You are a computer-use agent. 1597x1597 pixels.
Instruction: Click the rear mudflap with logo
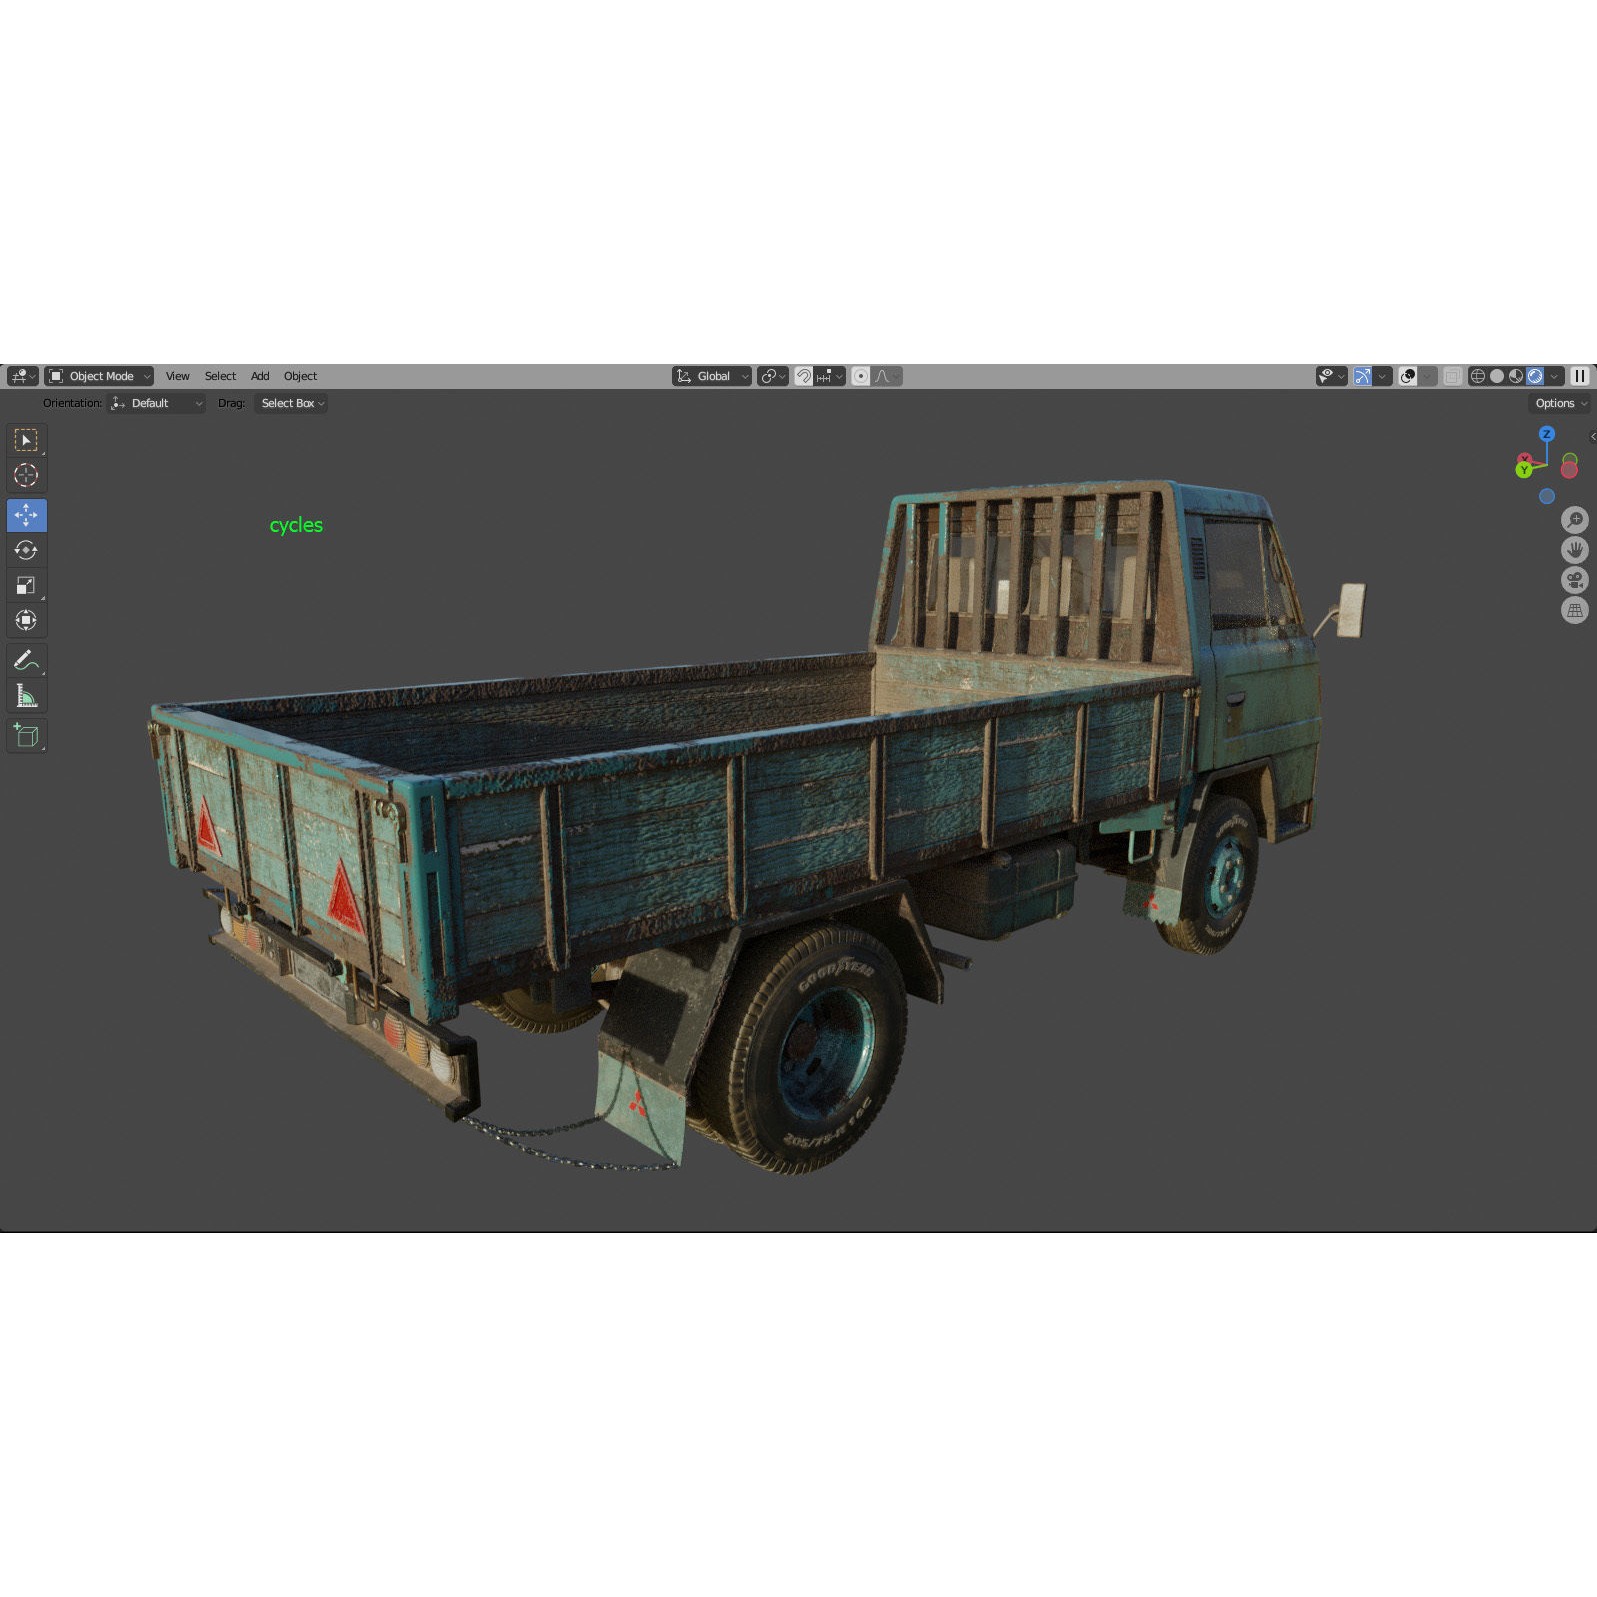(x=640, y=1108)
